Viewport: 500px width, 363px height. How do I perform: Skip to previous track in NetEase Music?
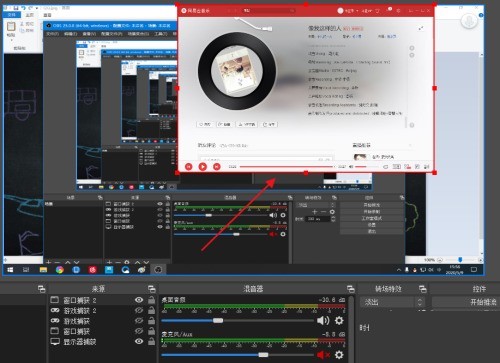[x=189, y=166]
